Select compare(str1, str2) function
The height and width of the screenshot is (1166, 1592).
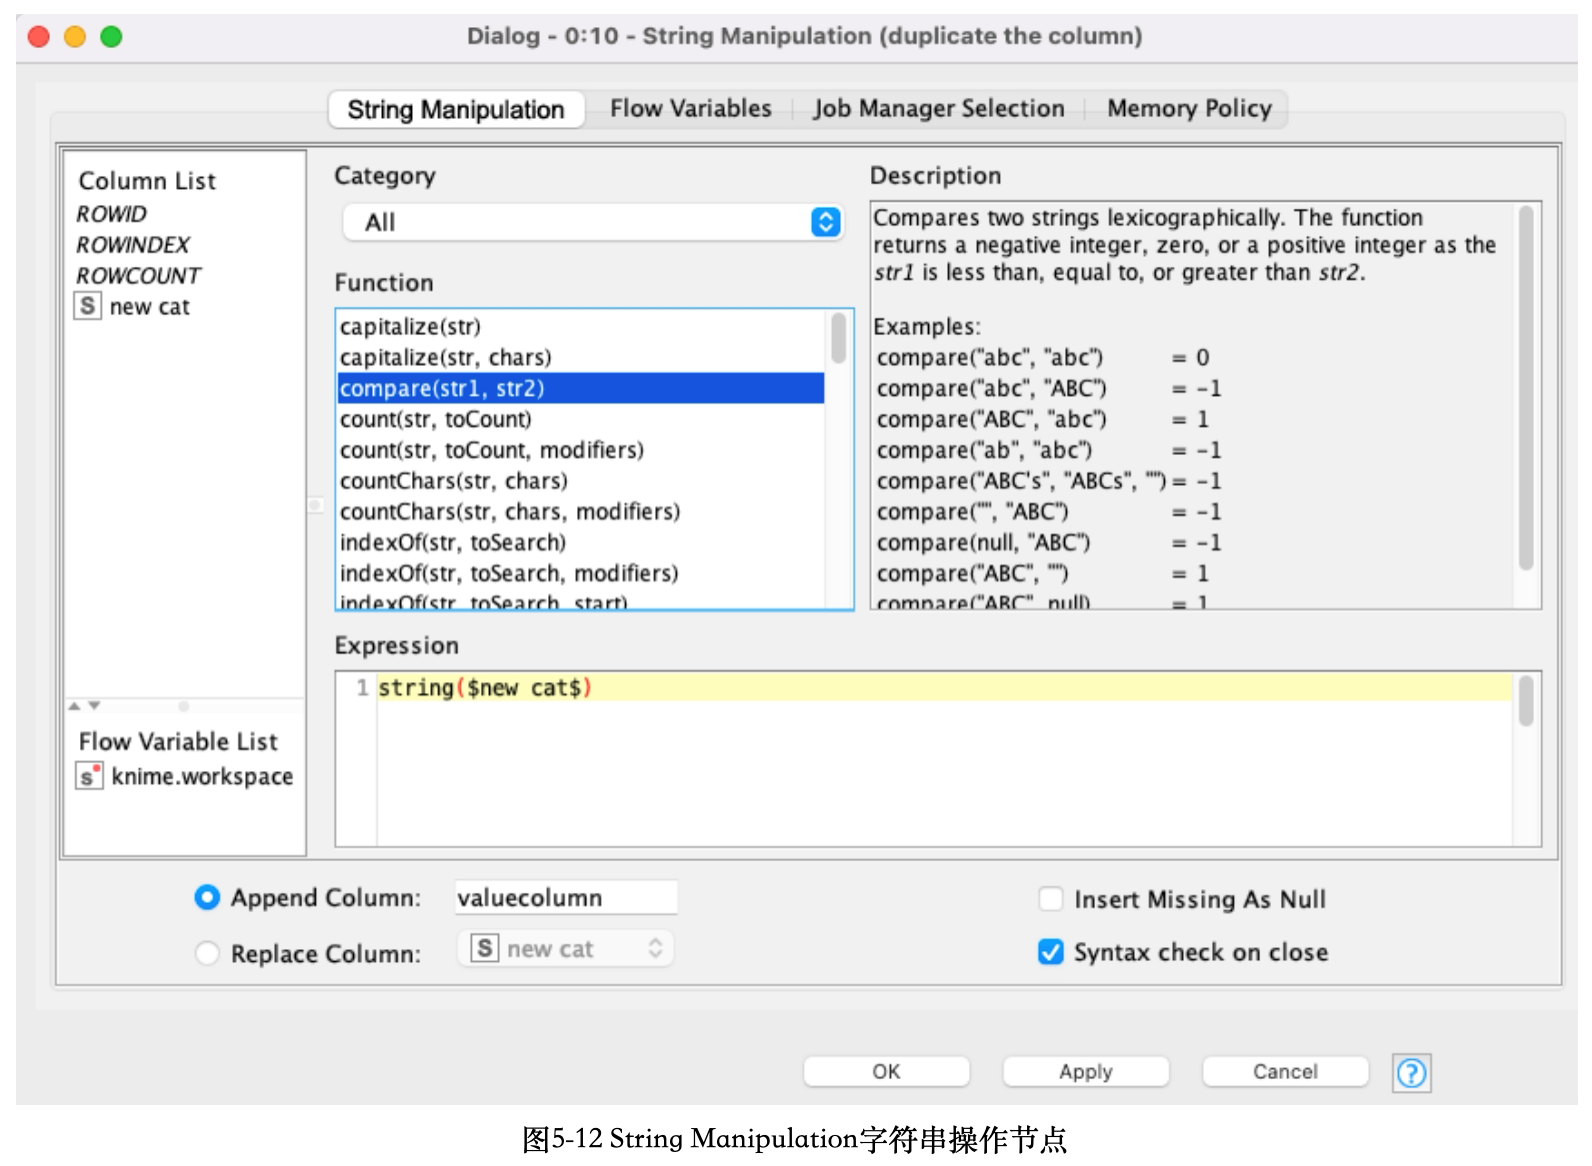[x=581, y=388]
